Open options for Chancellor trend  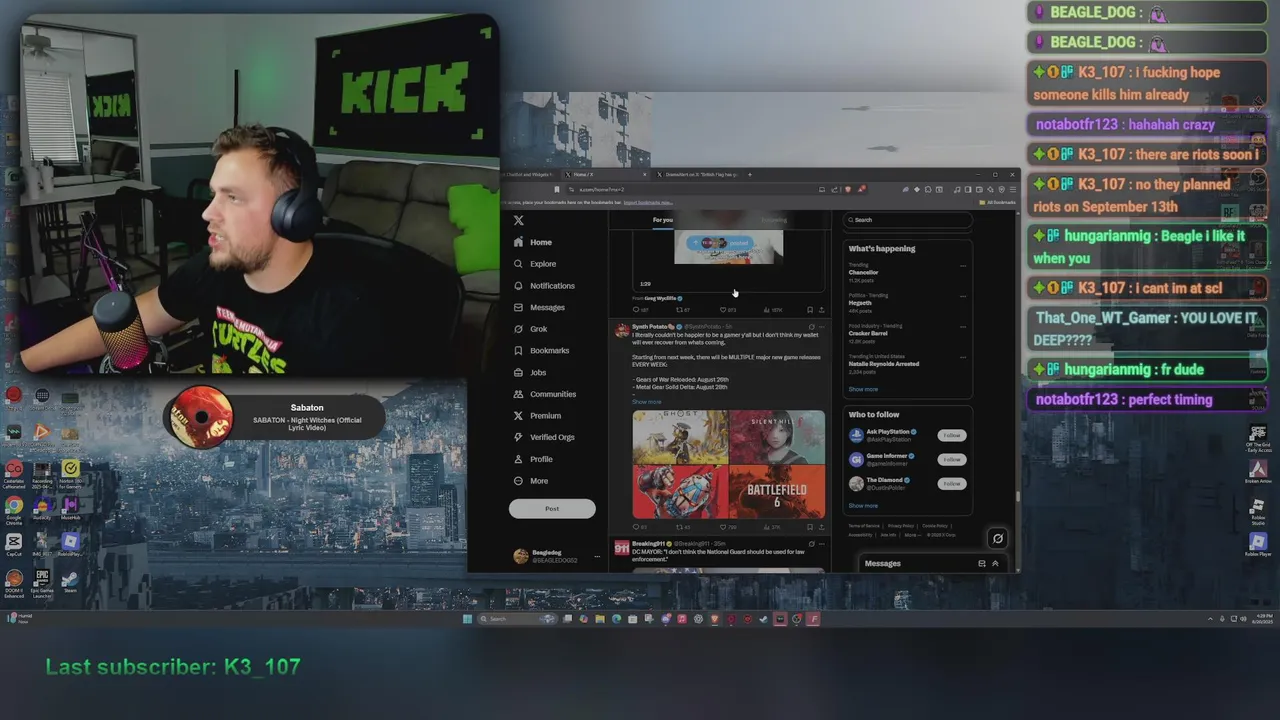[x=963, y=265]
